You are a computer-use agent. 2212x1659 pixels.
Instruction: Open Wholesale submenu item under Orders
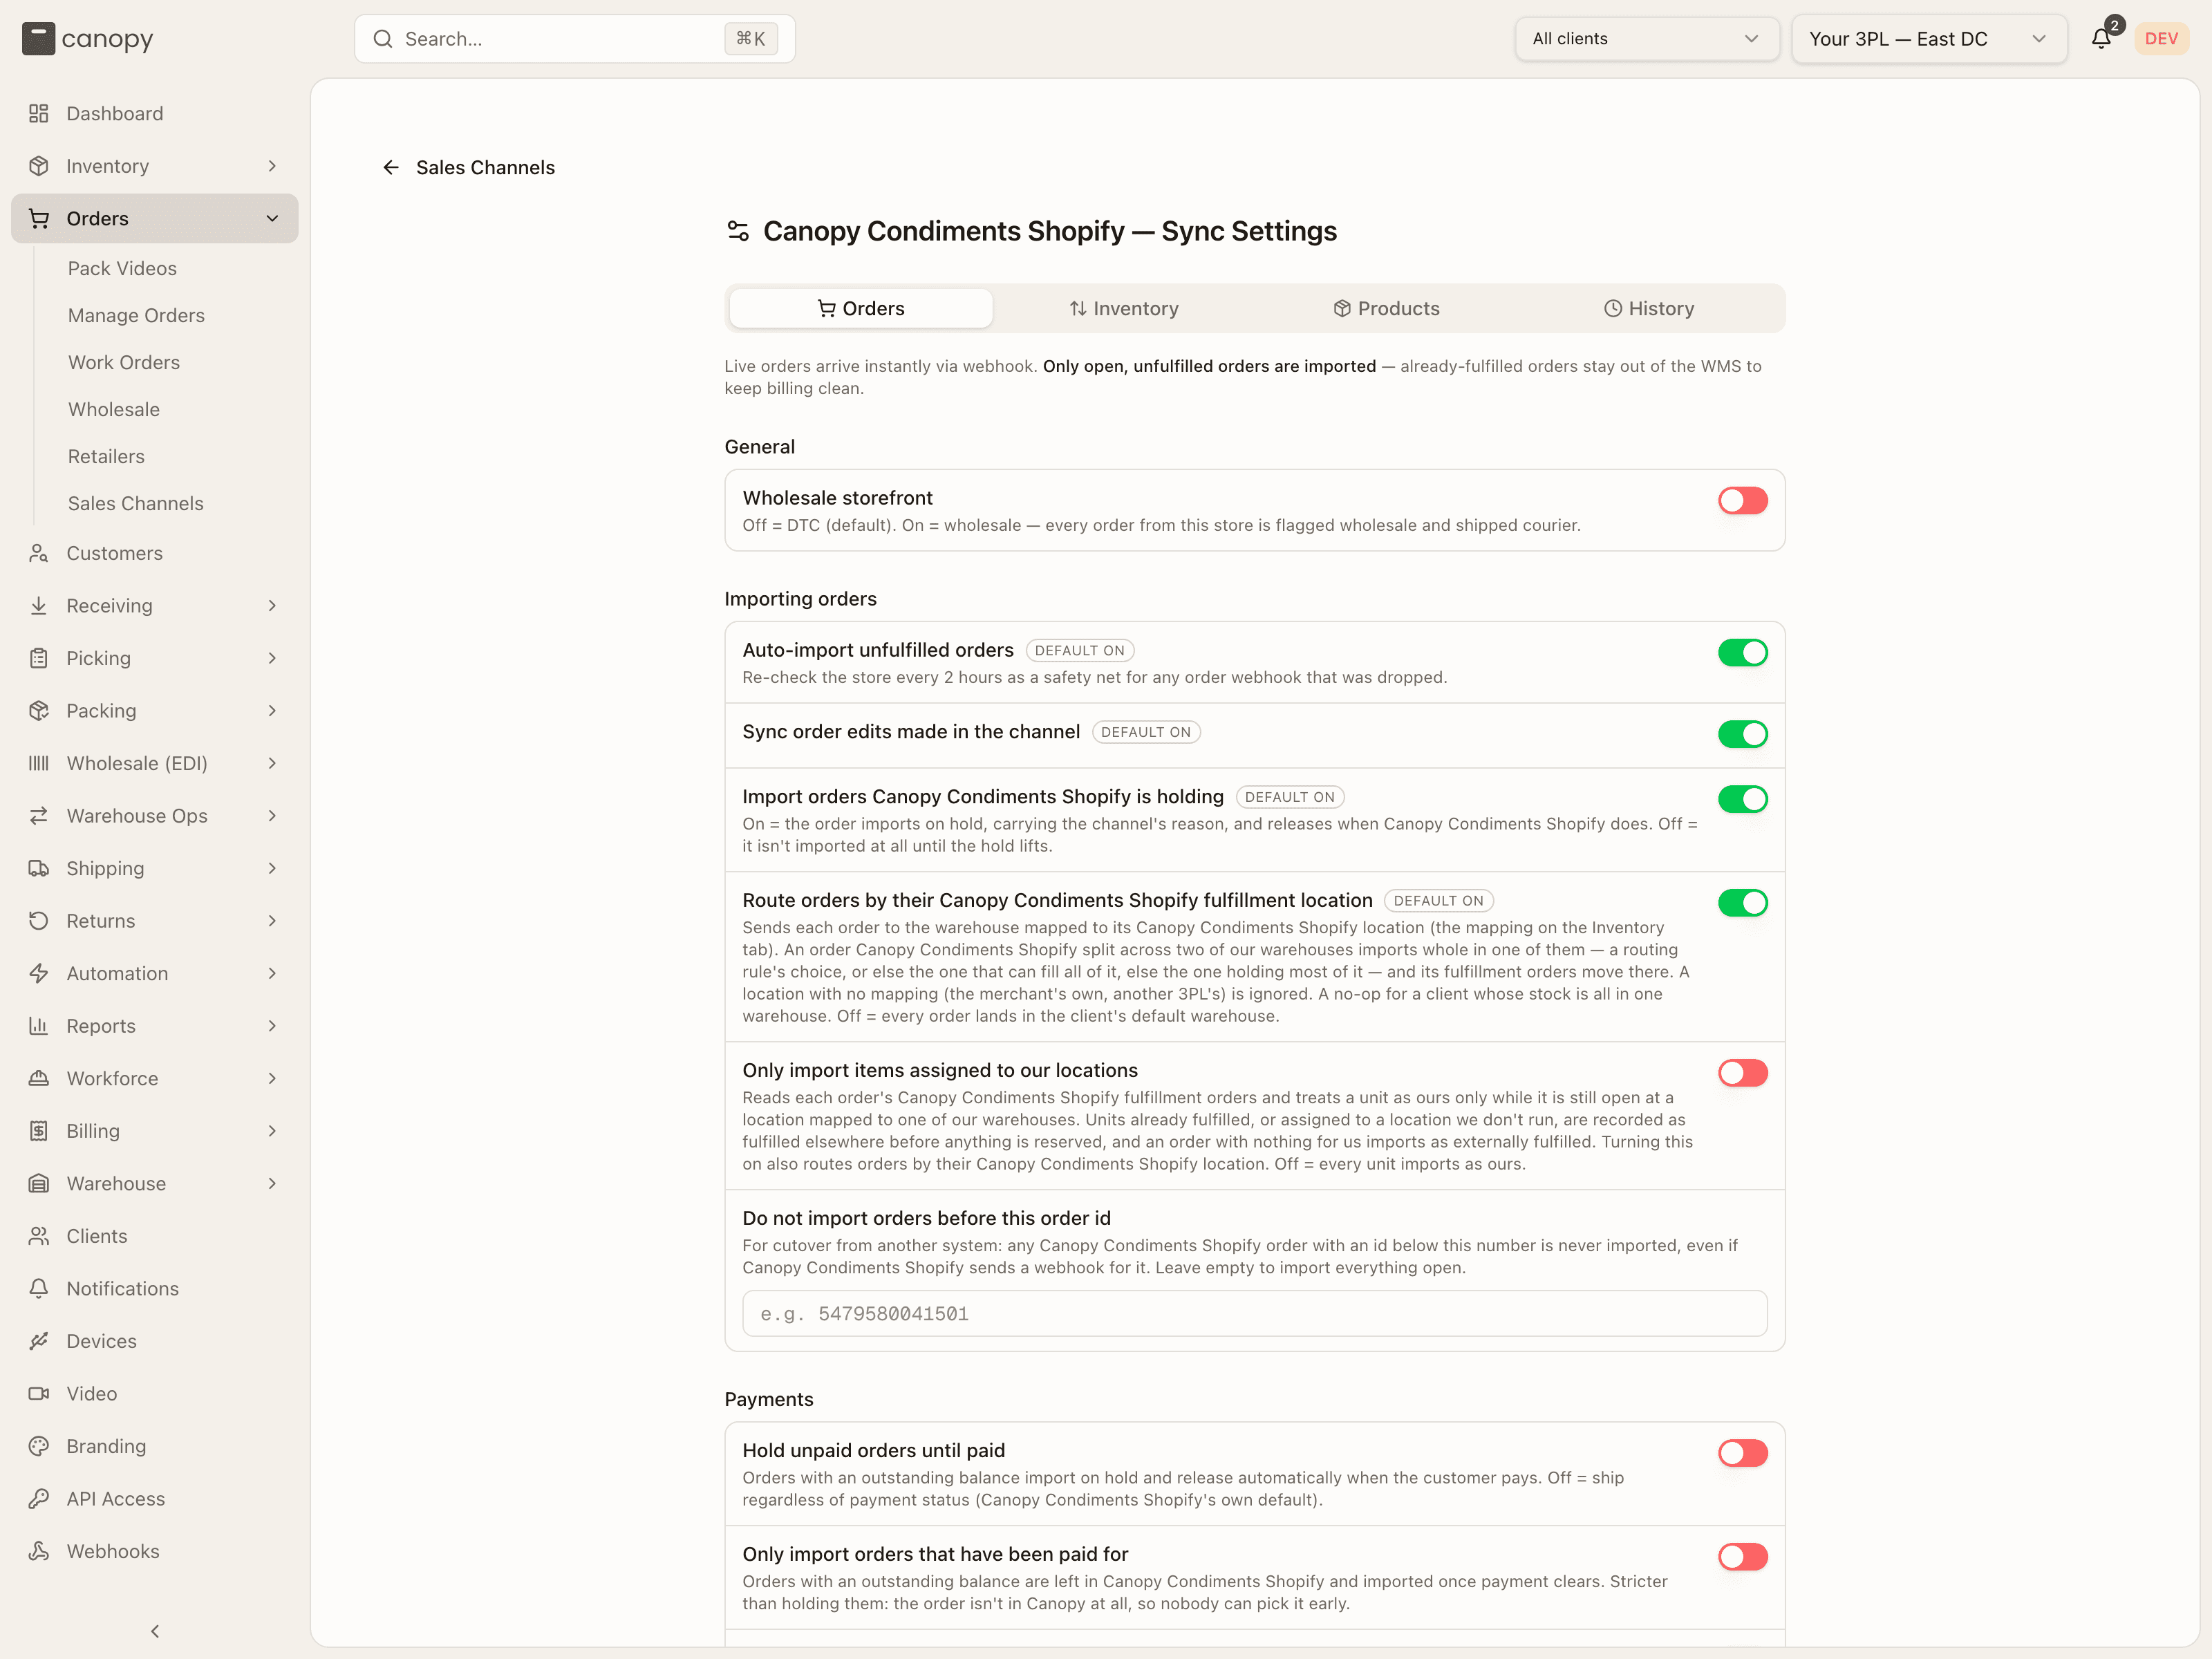point(114,409)
